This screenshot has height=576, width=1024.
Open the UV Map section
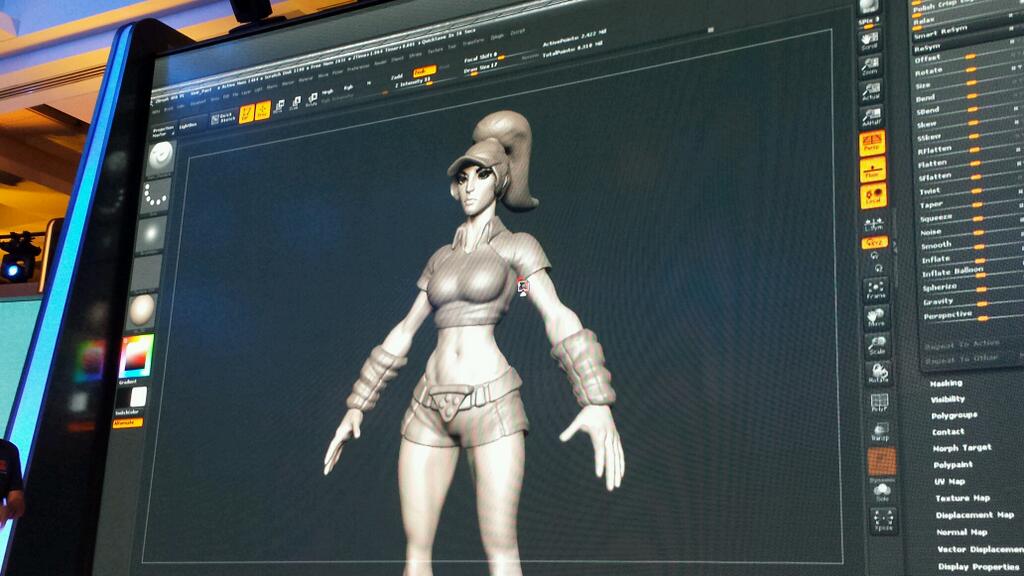(x=949, y=481)
